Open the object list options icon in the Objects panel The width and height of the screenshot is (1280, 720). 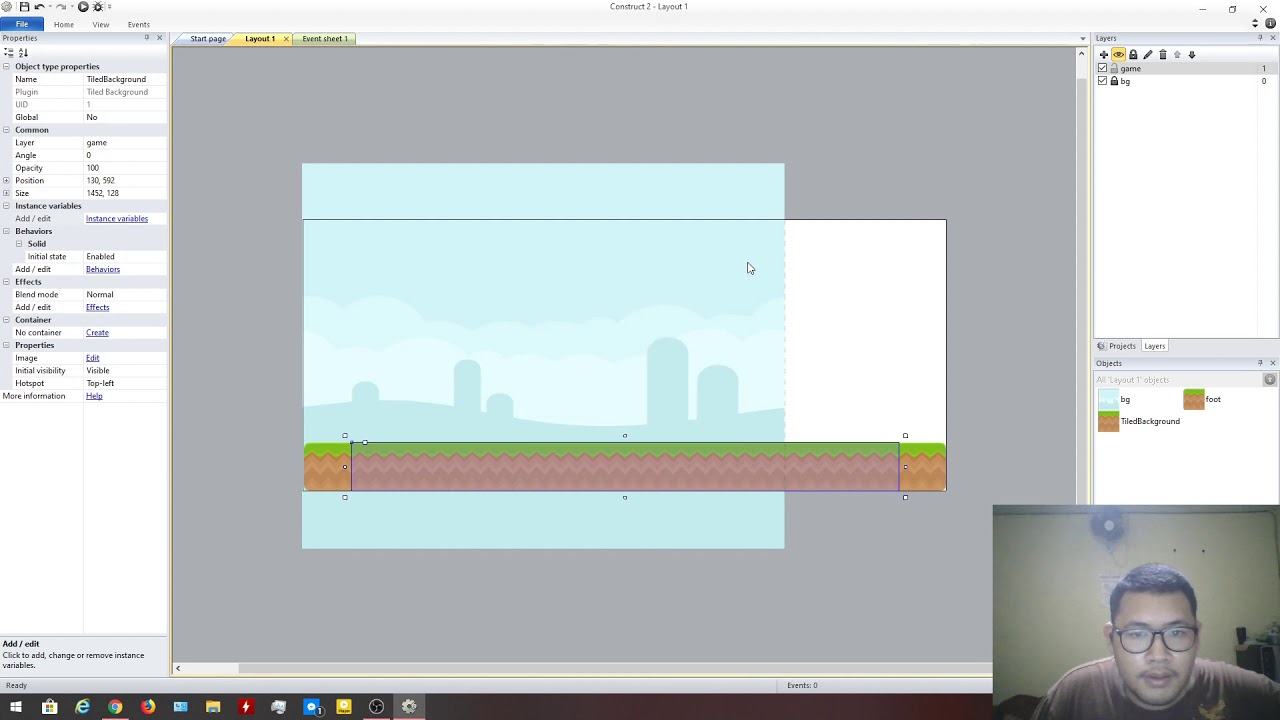(1270, 380)
